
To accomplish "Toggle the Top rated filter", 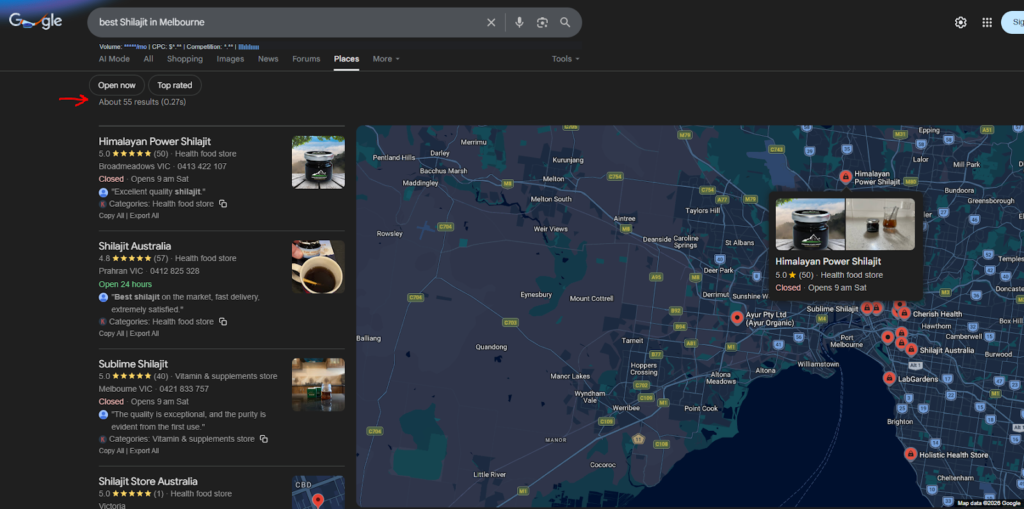I will pos(174,85).
